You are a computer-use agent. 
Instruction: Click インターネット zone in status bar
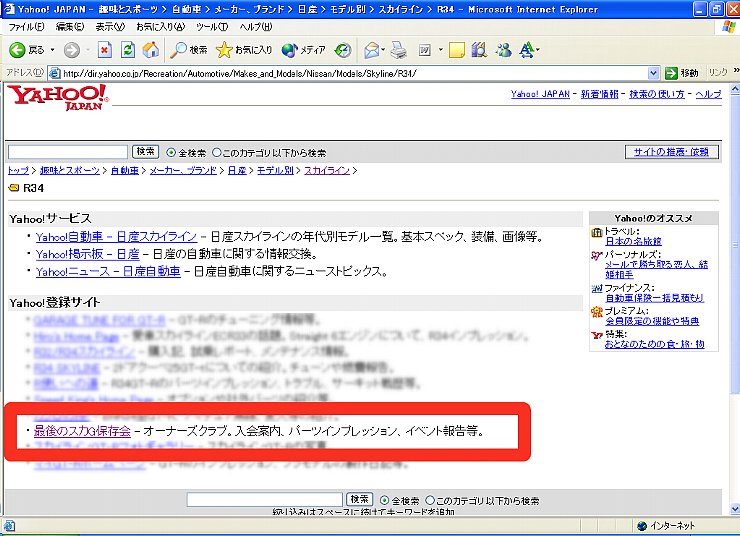[666, 525]
